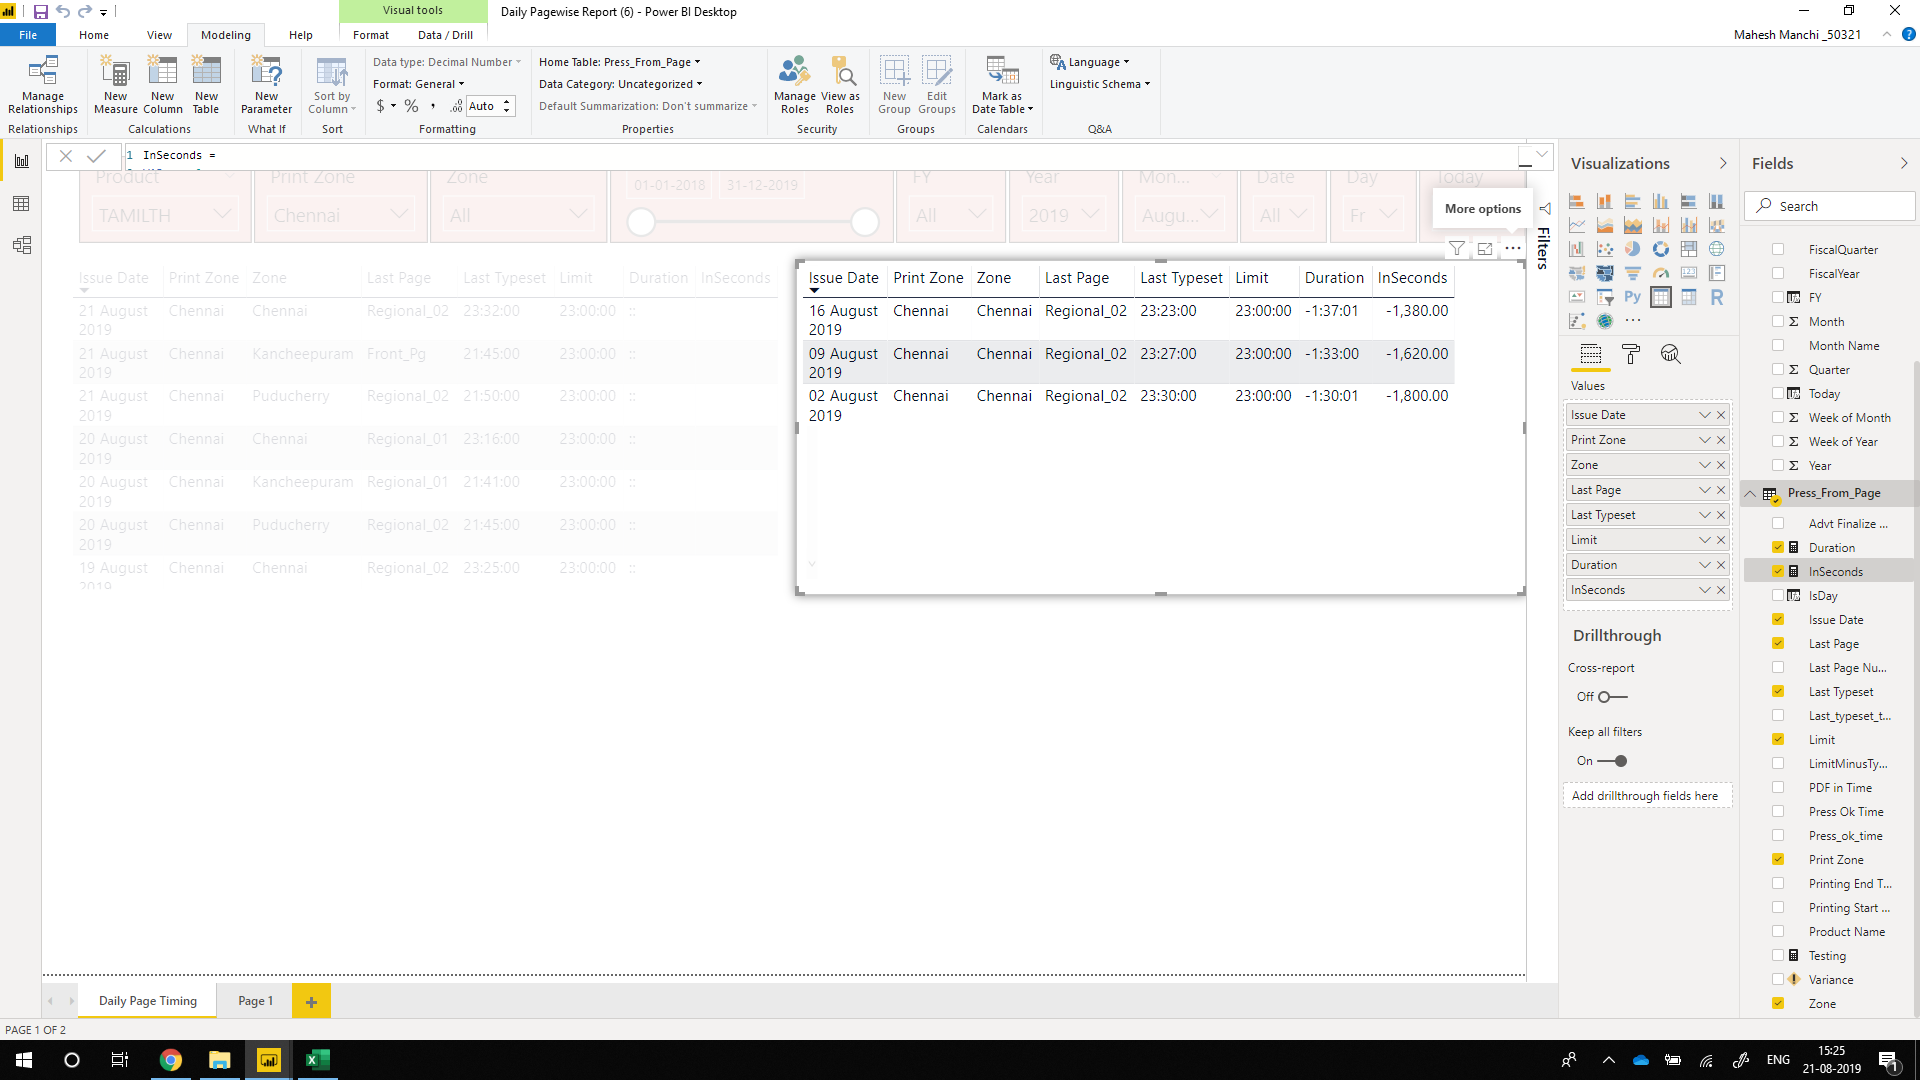Check the Advt Finalize field checkbox
The height and width of the screenshot is (1080, 1920).
pyautogui.click(x=1778, y=524)
